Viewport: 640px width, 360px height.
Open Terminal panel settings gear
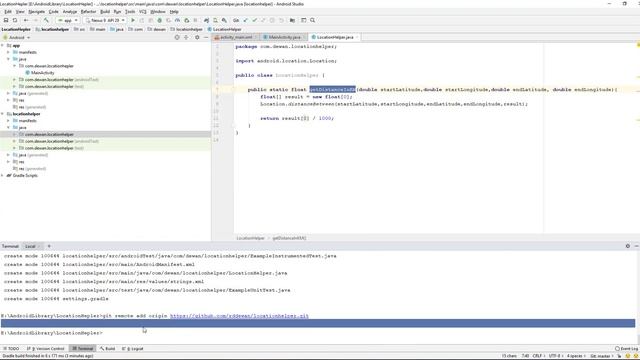coord(628,246)
